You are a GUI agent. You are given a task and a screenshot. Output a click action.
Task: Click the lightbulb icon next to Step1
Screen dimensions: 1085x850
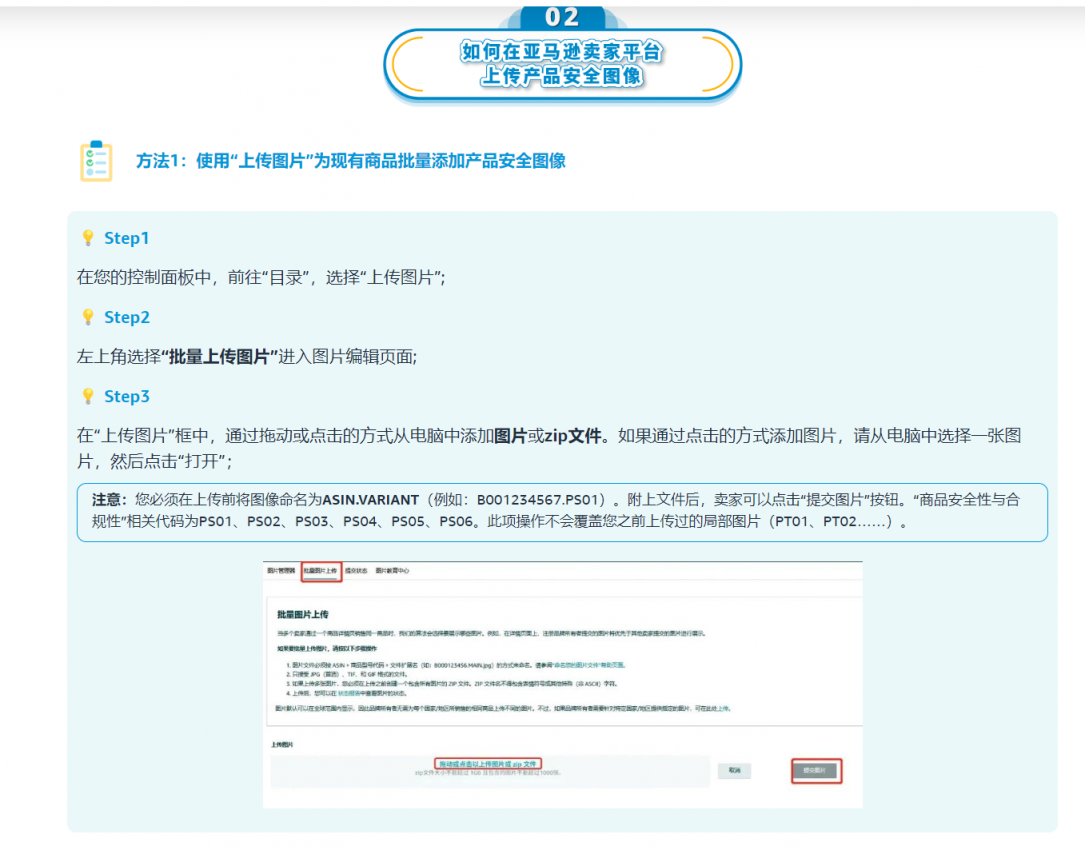(x=87, y=239)
